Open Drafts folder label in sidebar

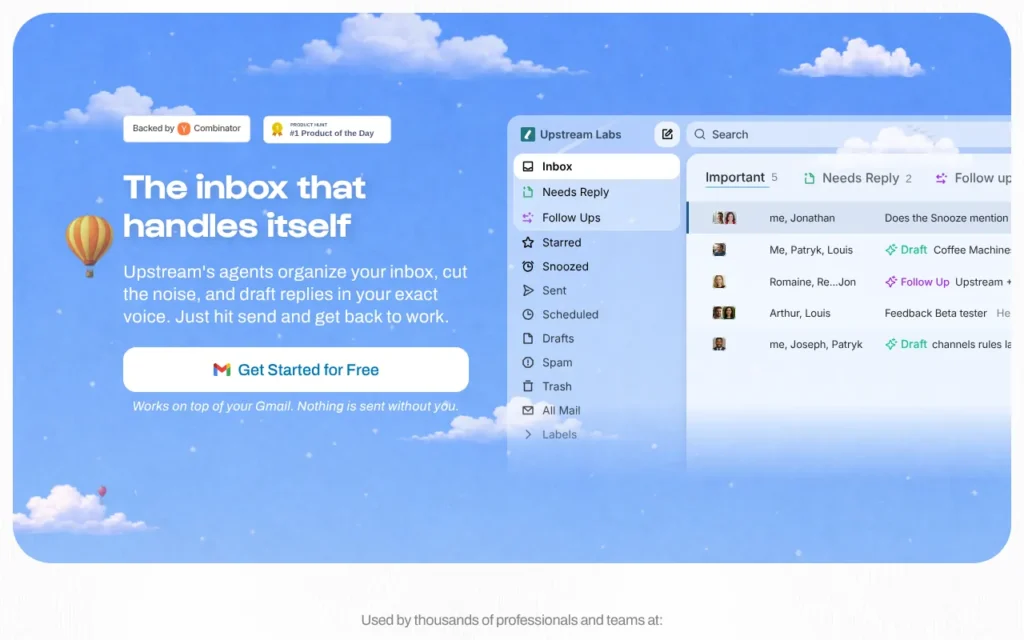pos(558,338)
